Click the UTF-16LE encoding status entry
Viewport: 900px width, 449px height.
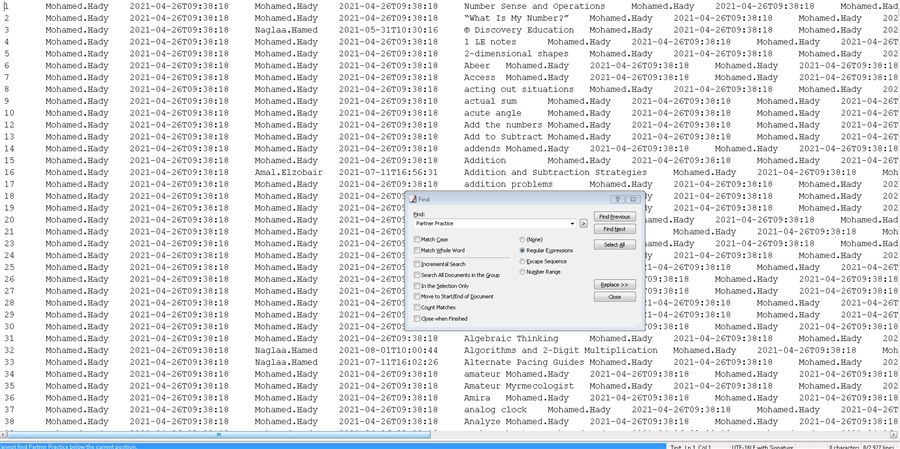tap(762, 446)
